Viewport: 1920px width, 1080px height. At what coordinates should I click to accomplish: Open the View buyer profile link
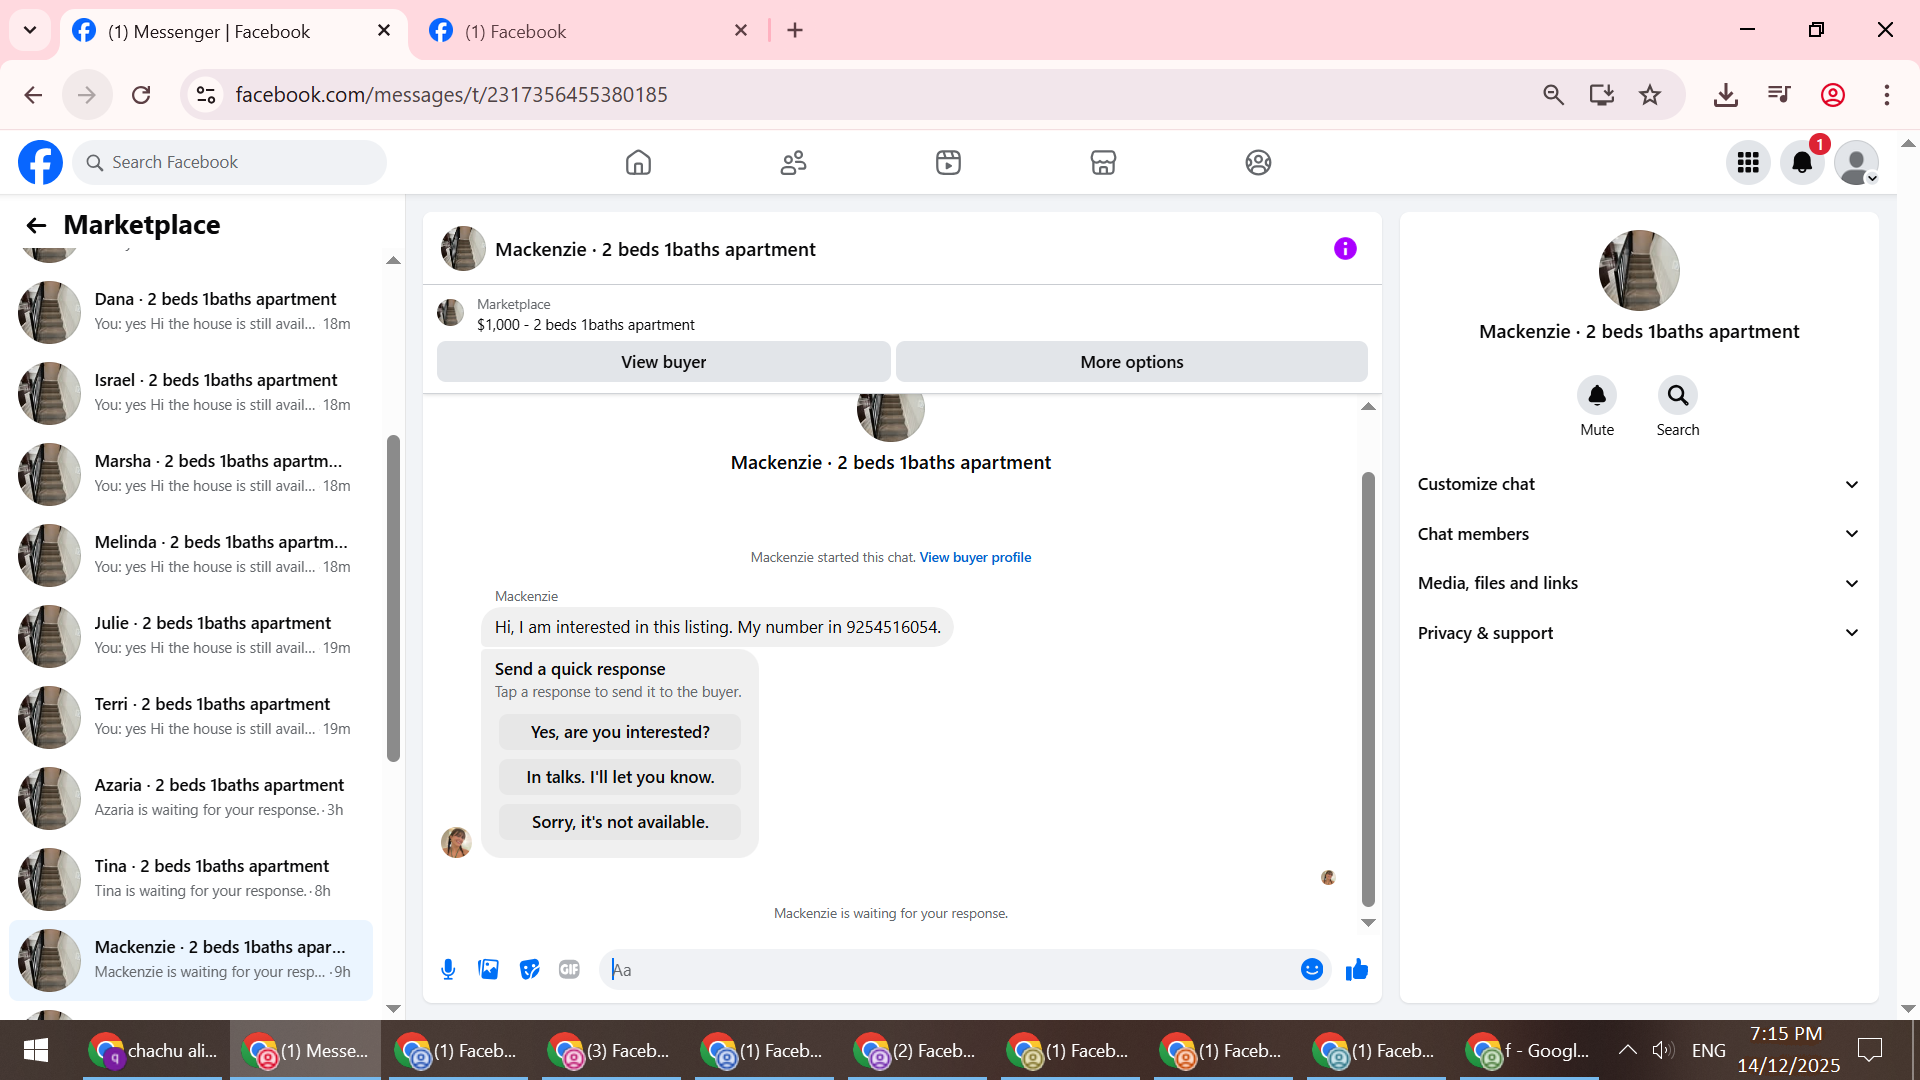coord(975,557)
